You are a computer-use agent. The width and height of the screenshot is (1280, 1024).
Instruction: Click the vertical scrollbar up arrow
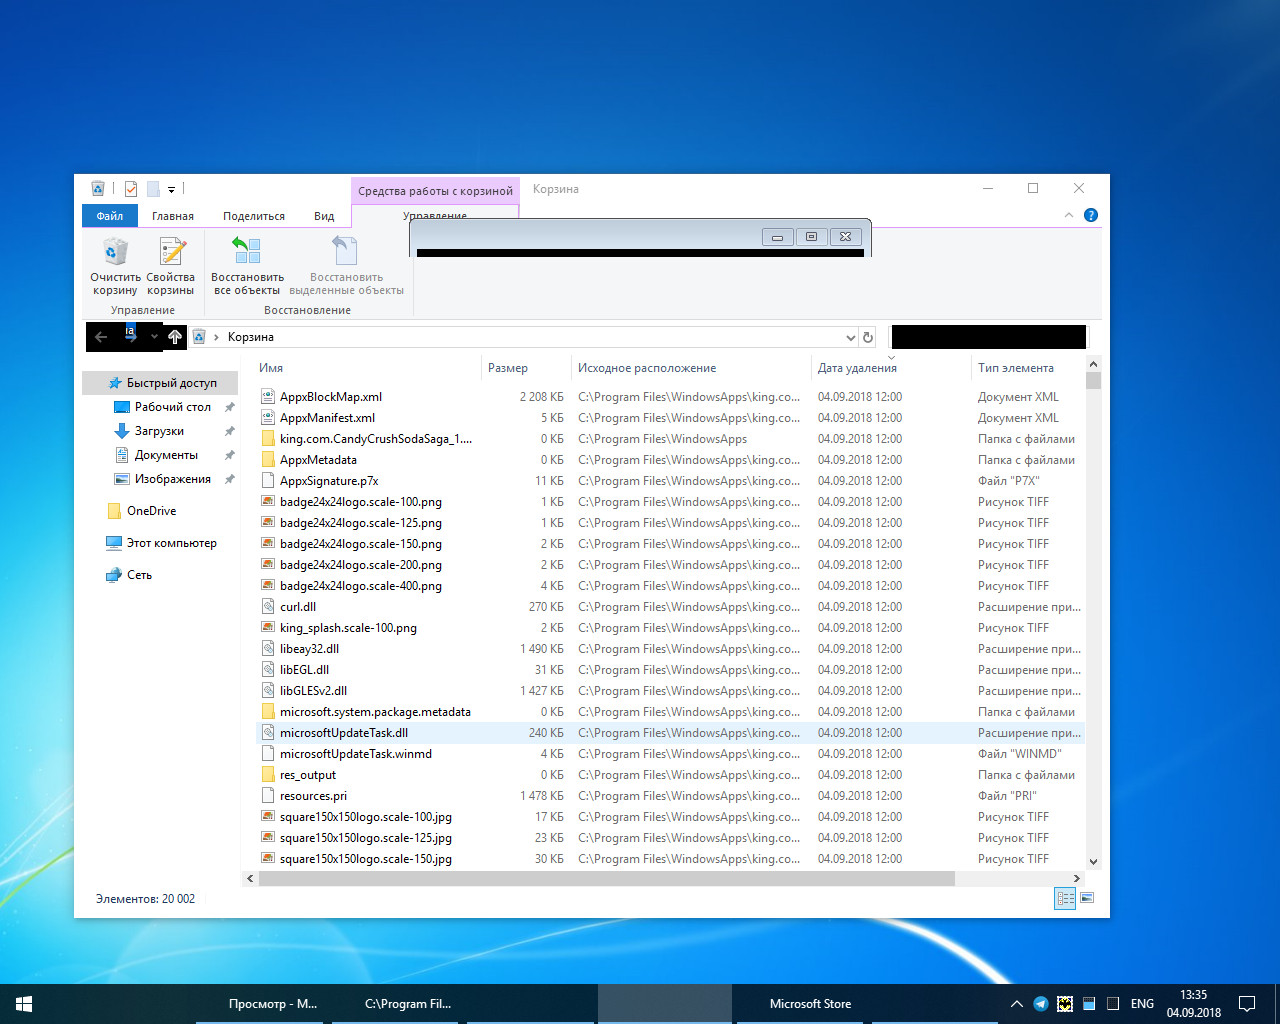(x=1093, y=364)
